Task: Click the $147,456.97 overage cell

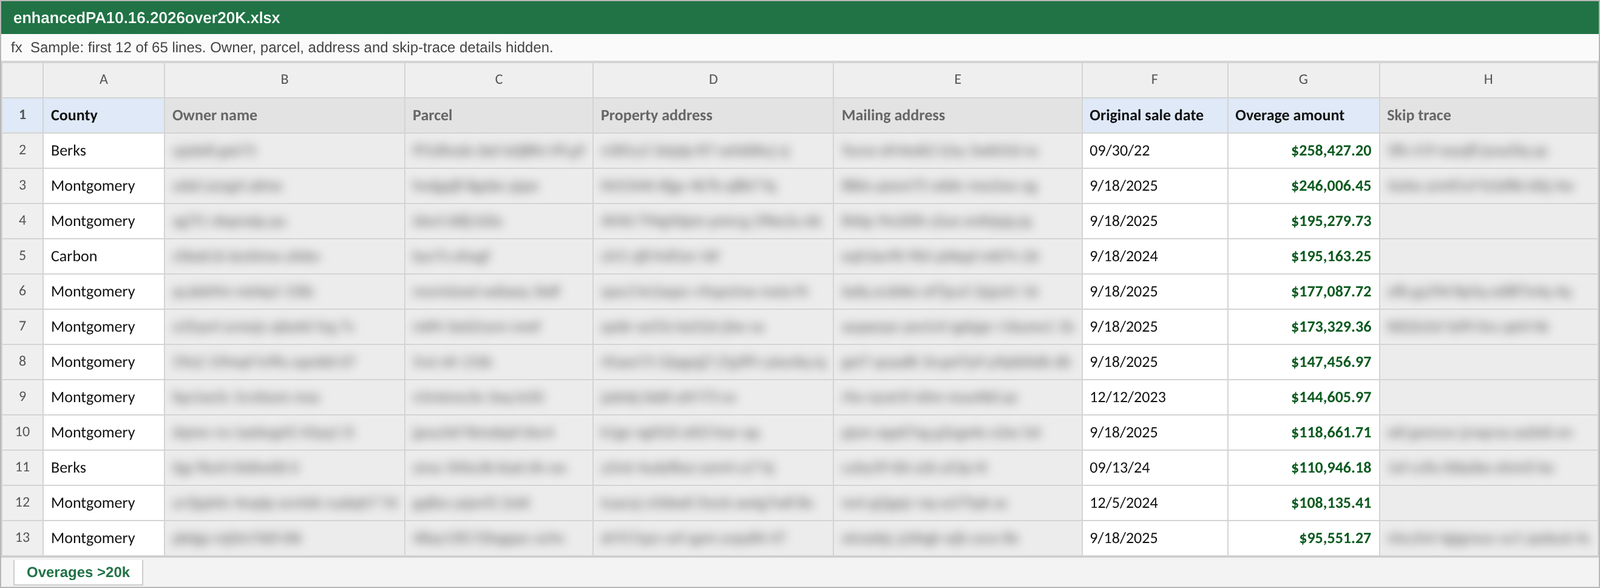Action: pos(1303,362)
